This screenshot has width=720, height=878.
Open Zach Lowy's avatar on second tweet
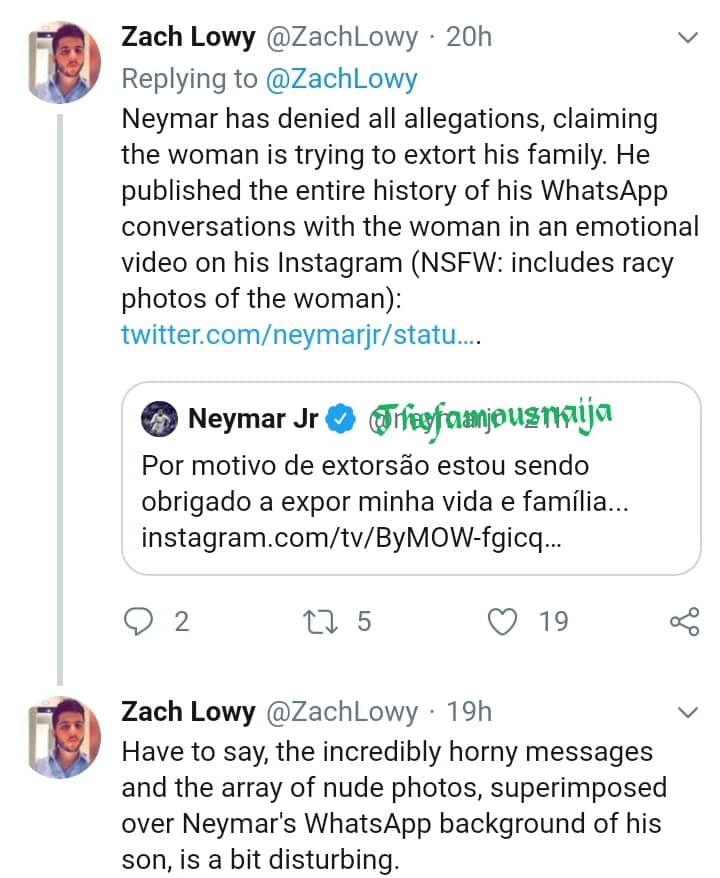pos(62,736)
